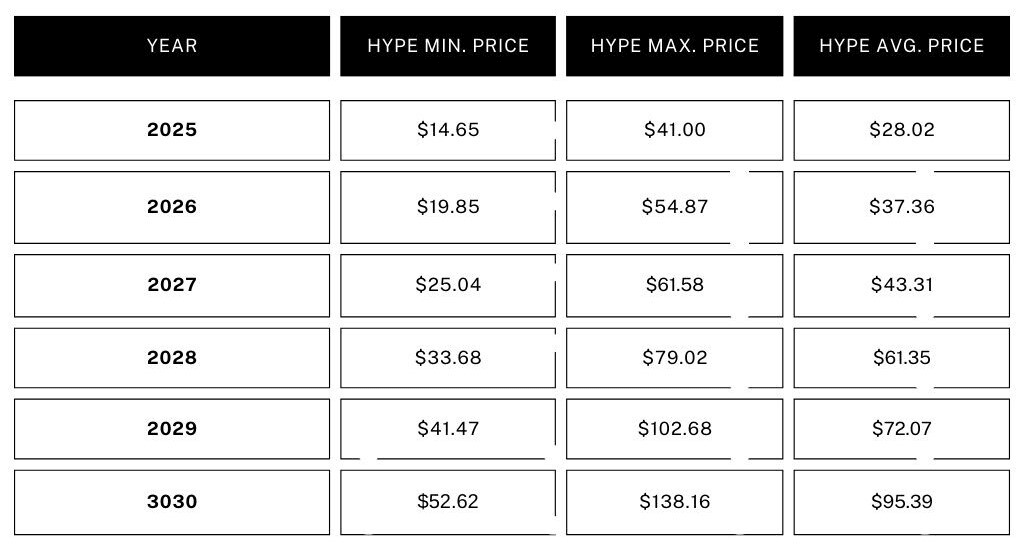Click the $138.16 max price cell
This screenshot has width=1024, height=552.
pos(675,502)
